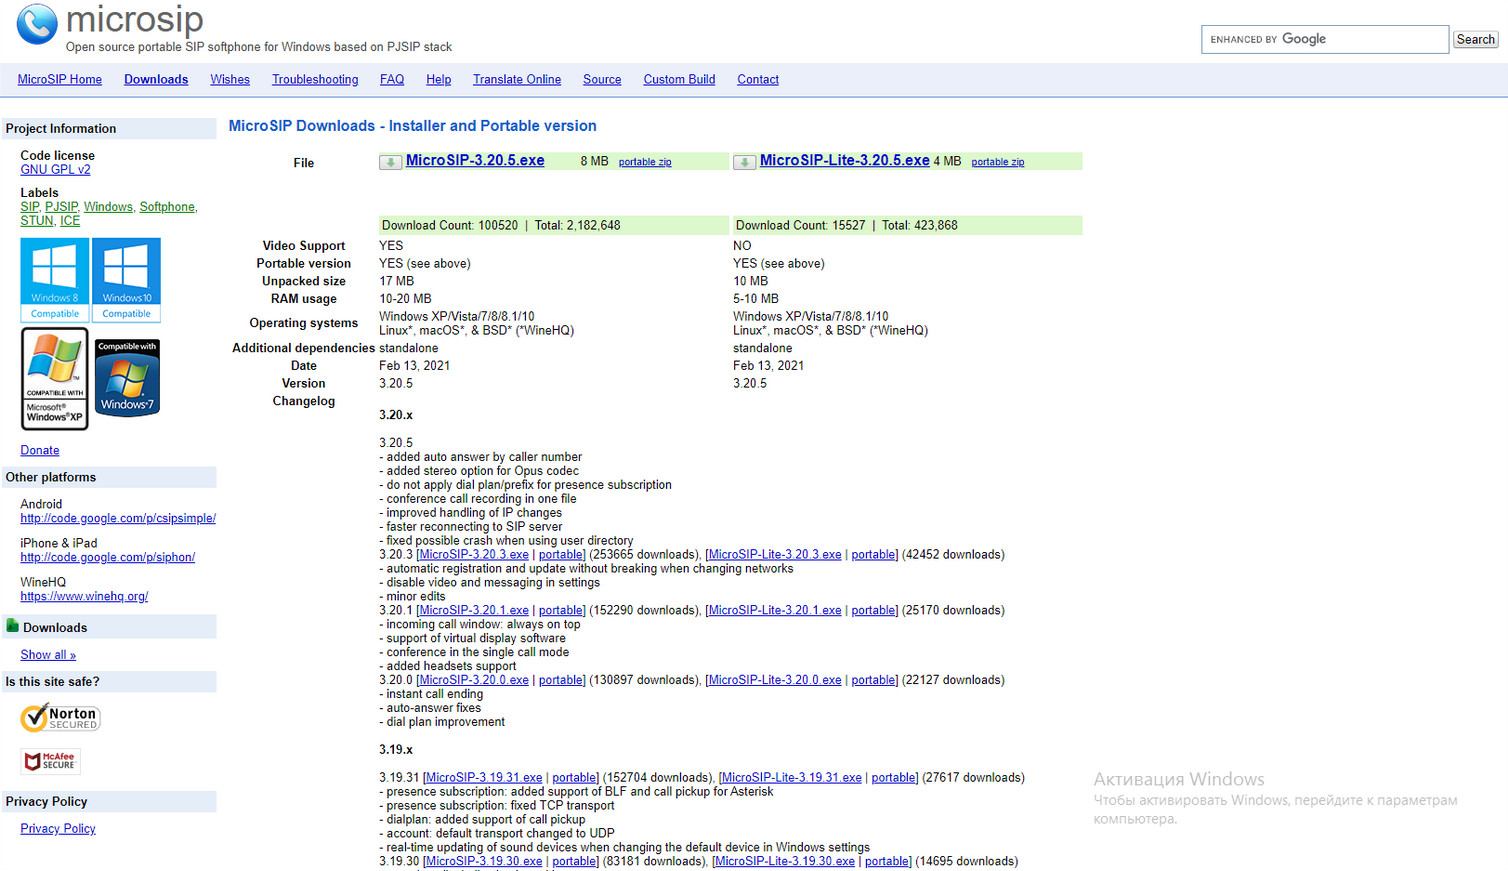Click the download arrow icon beside MicroSIP-Lite-3.20.5.exe
The image size is (1508, 871).
pos(744,162)
